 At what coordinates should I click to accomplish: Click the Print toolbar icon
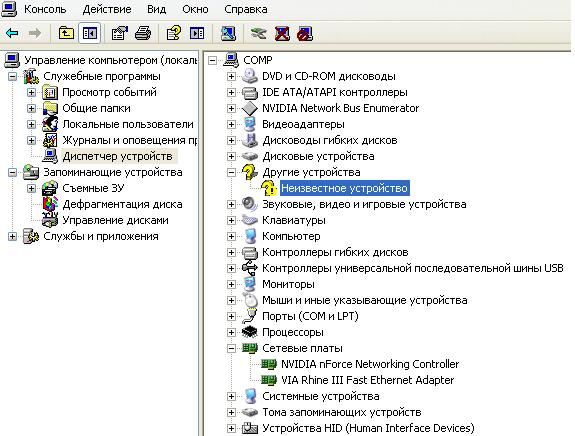coord(143,33)
